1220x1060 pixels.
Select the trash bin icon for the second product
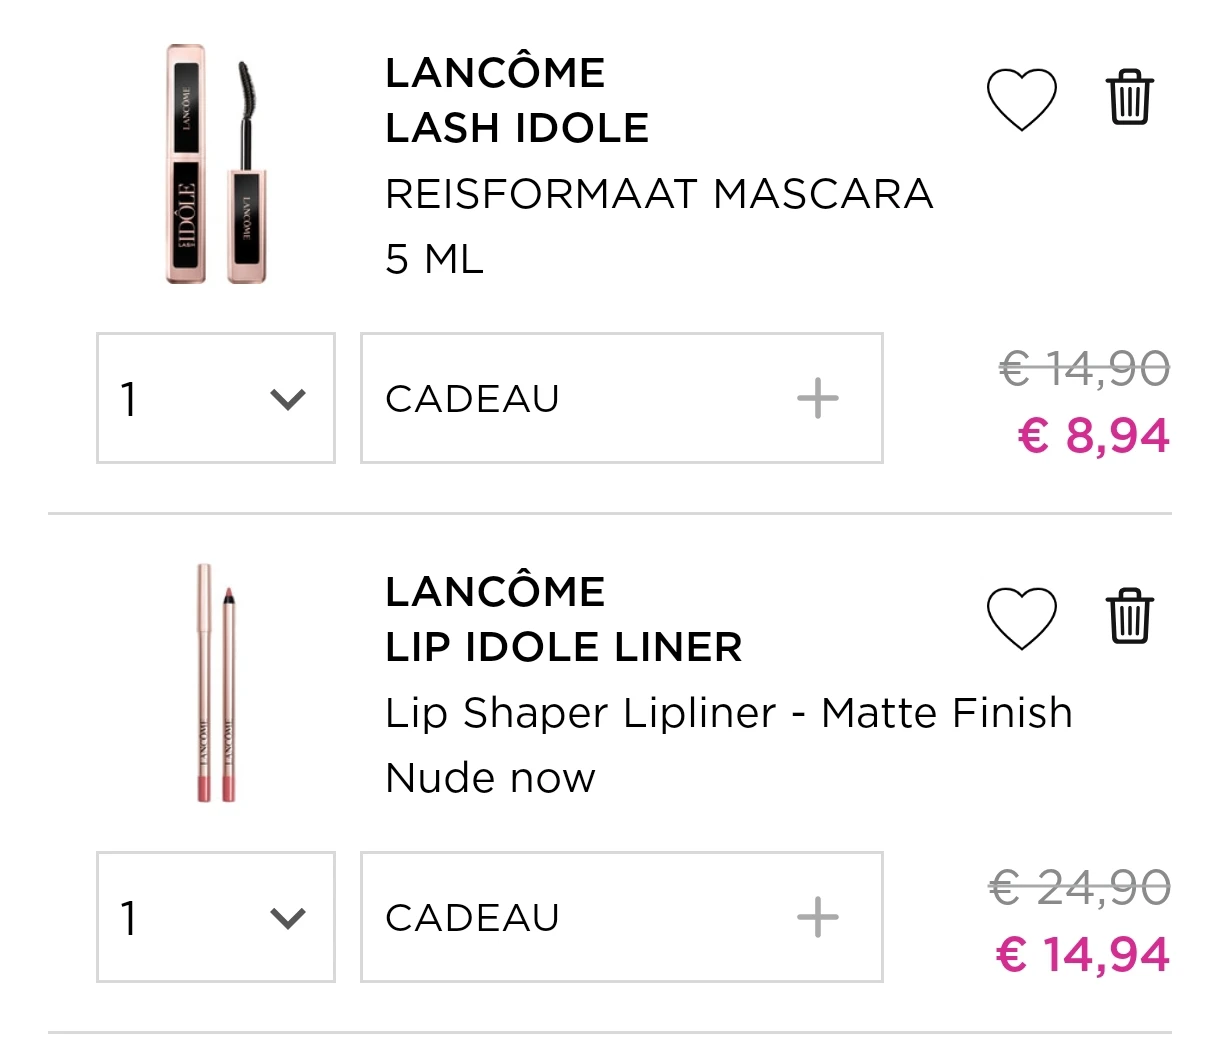[1128, 617]
